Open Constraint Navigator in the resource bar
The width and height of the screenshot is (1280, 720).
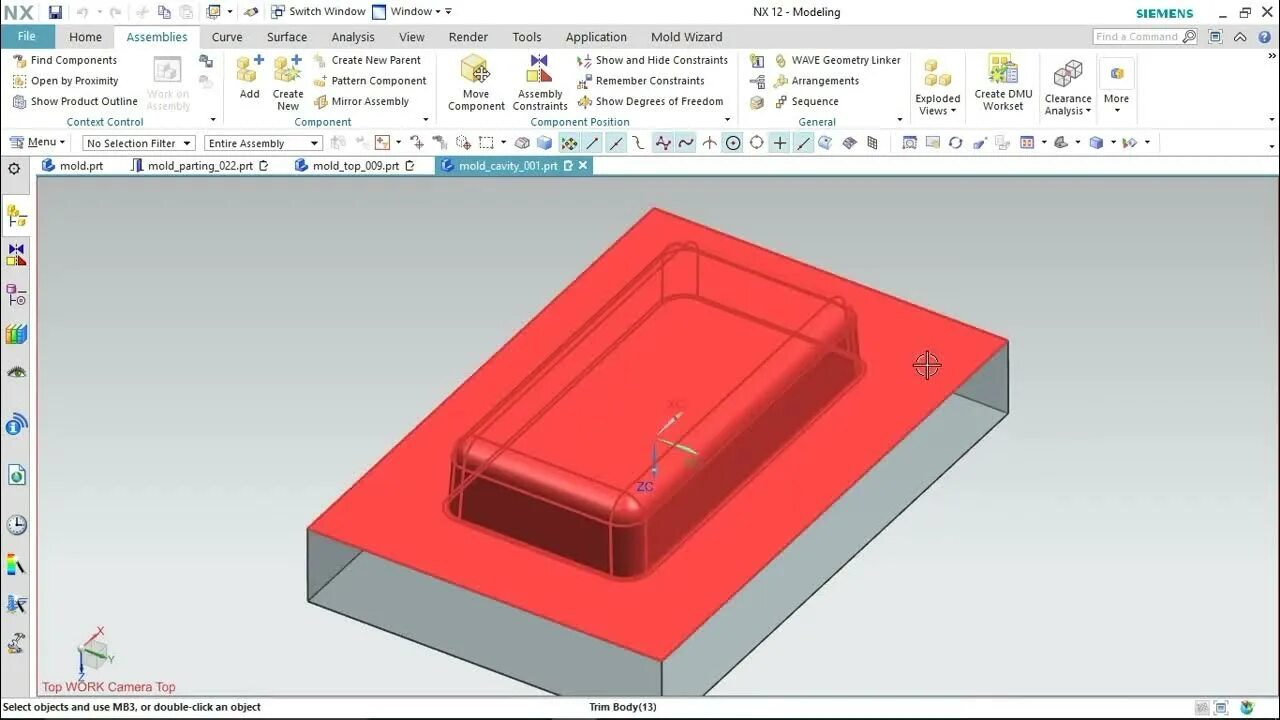16,254
